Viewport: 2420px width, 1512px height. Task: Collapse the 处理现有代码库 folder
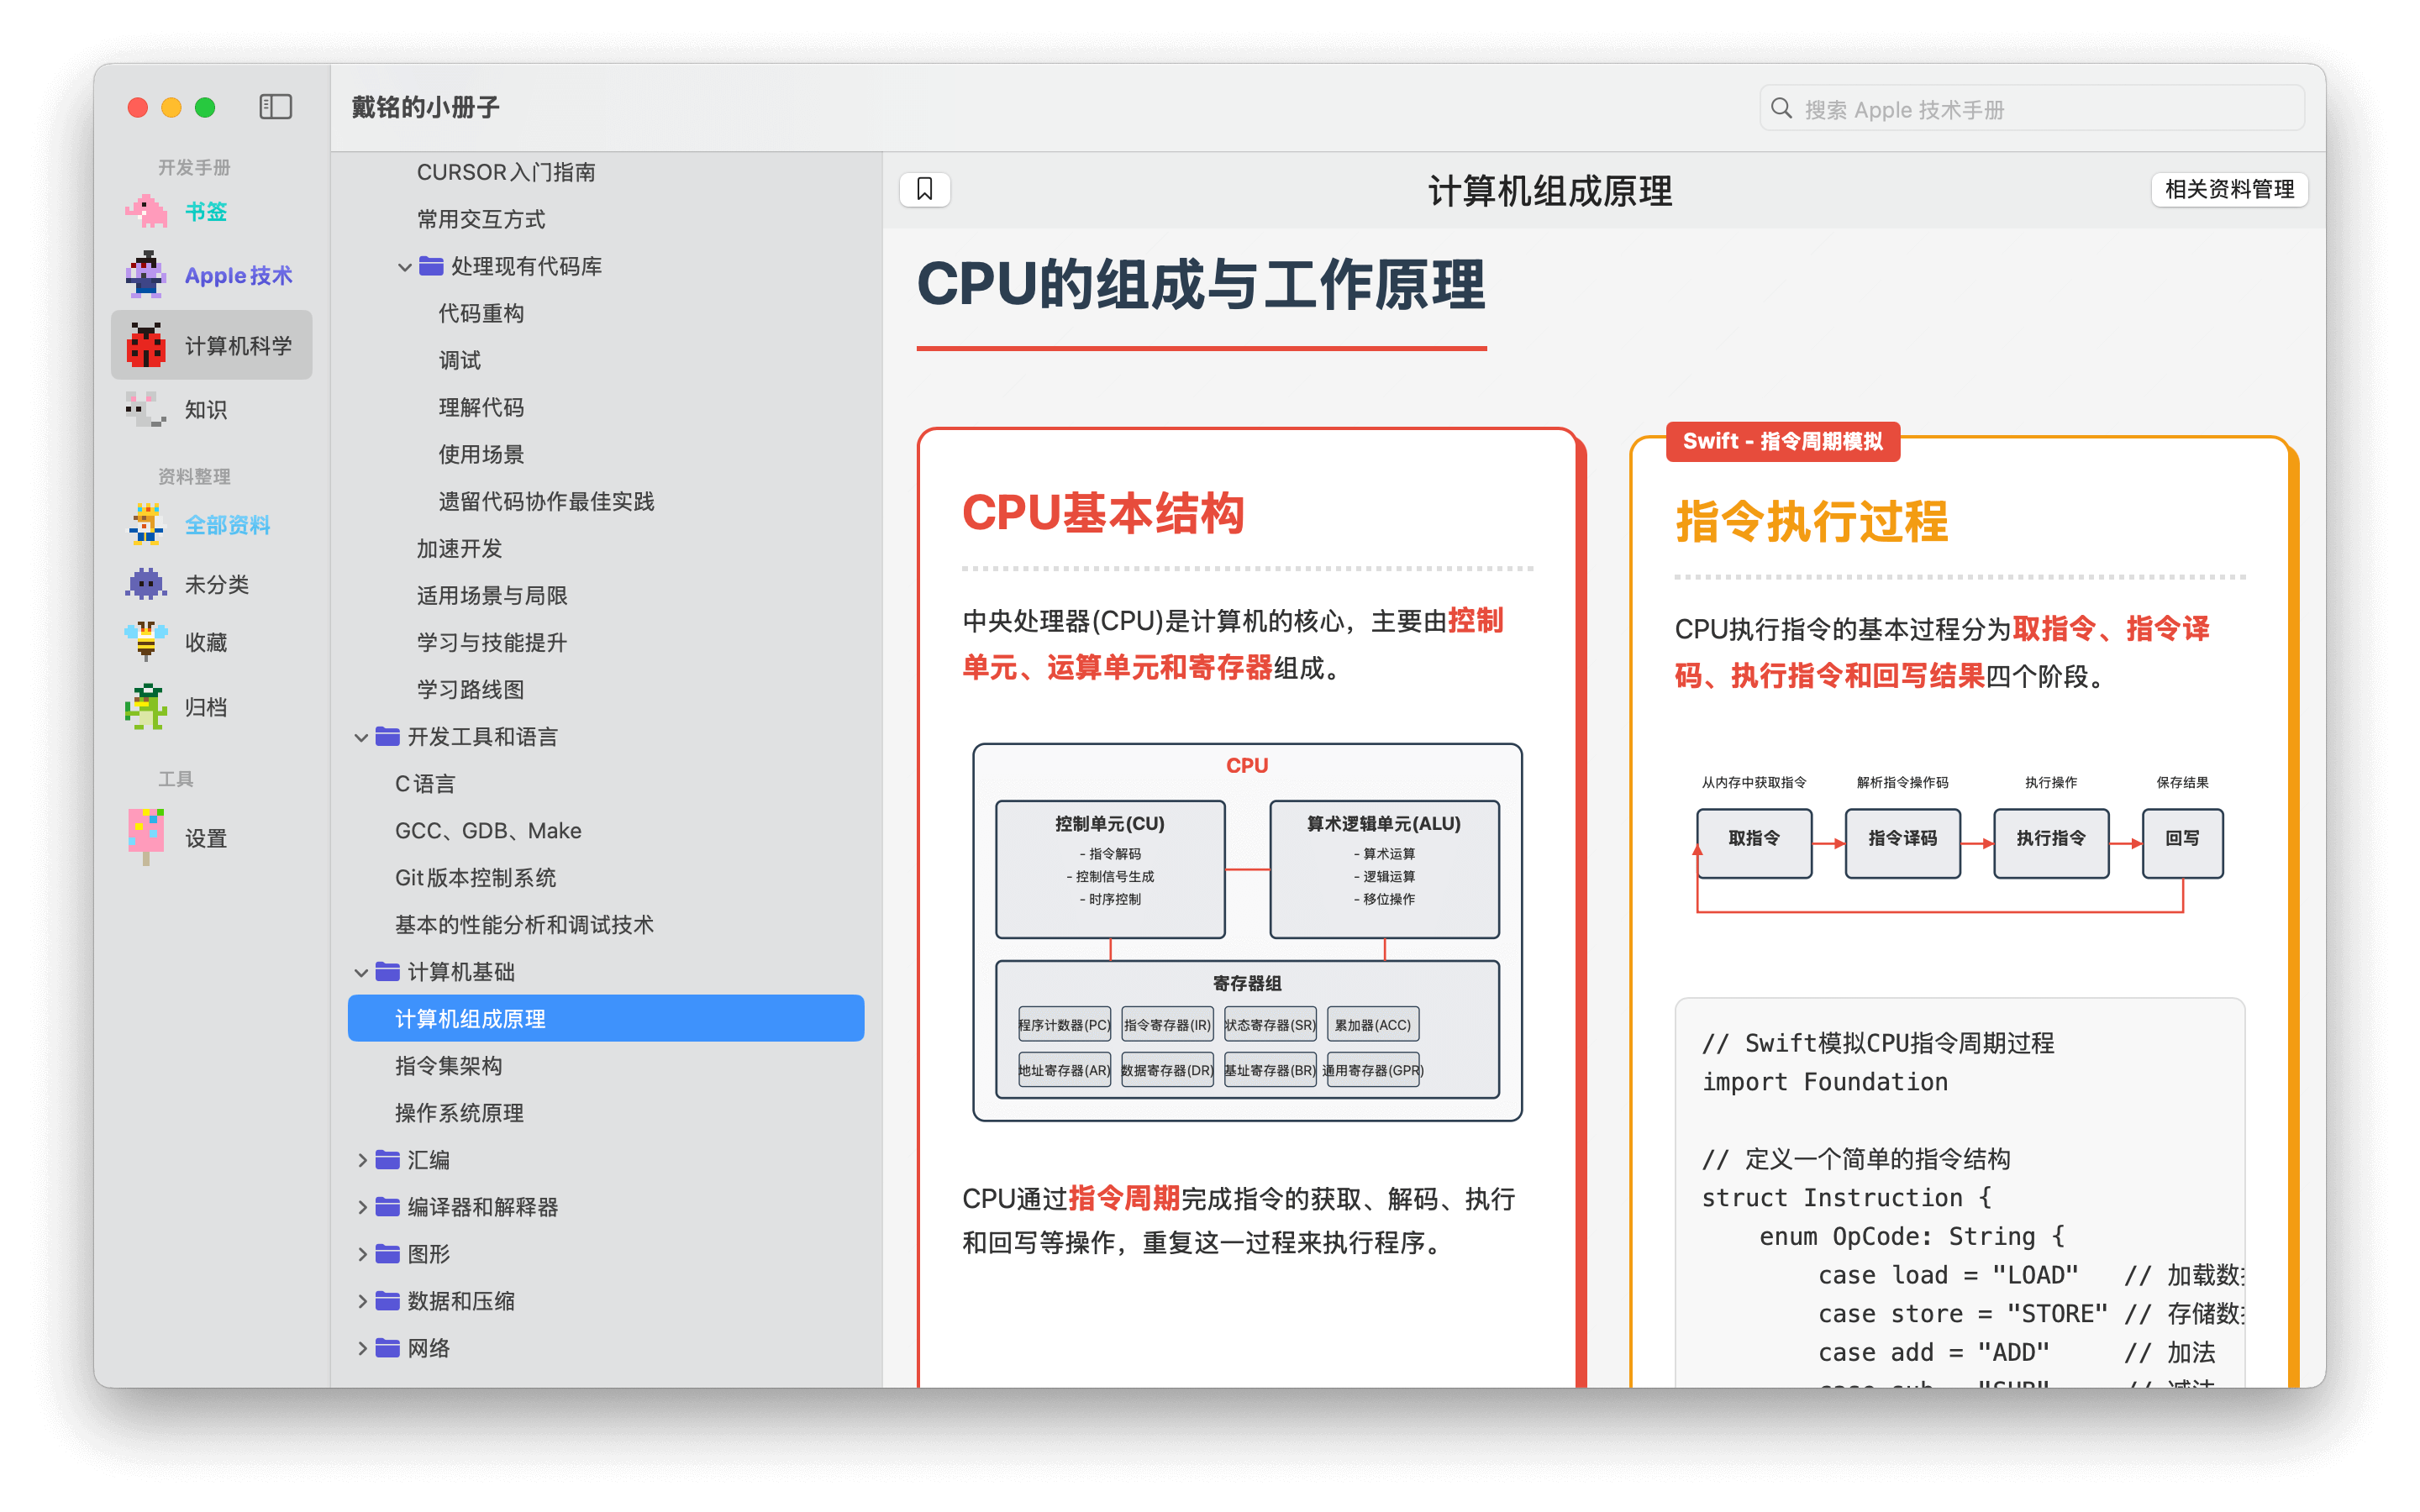pos(404,267)
